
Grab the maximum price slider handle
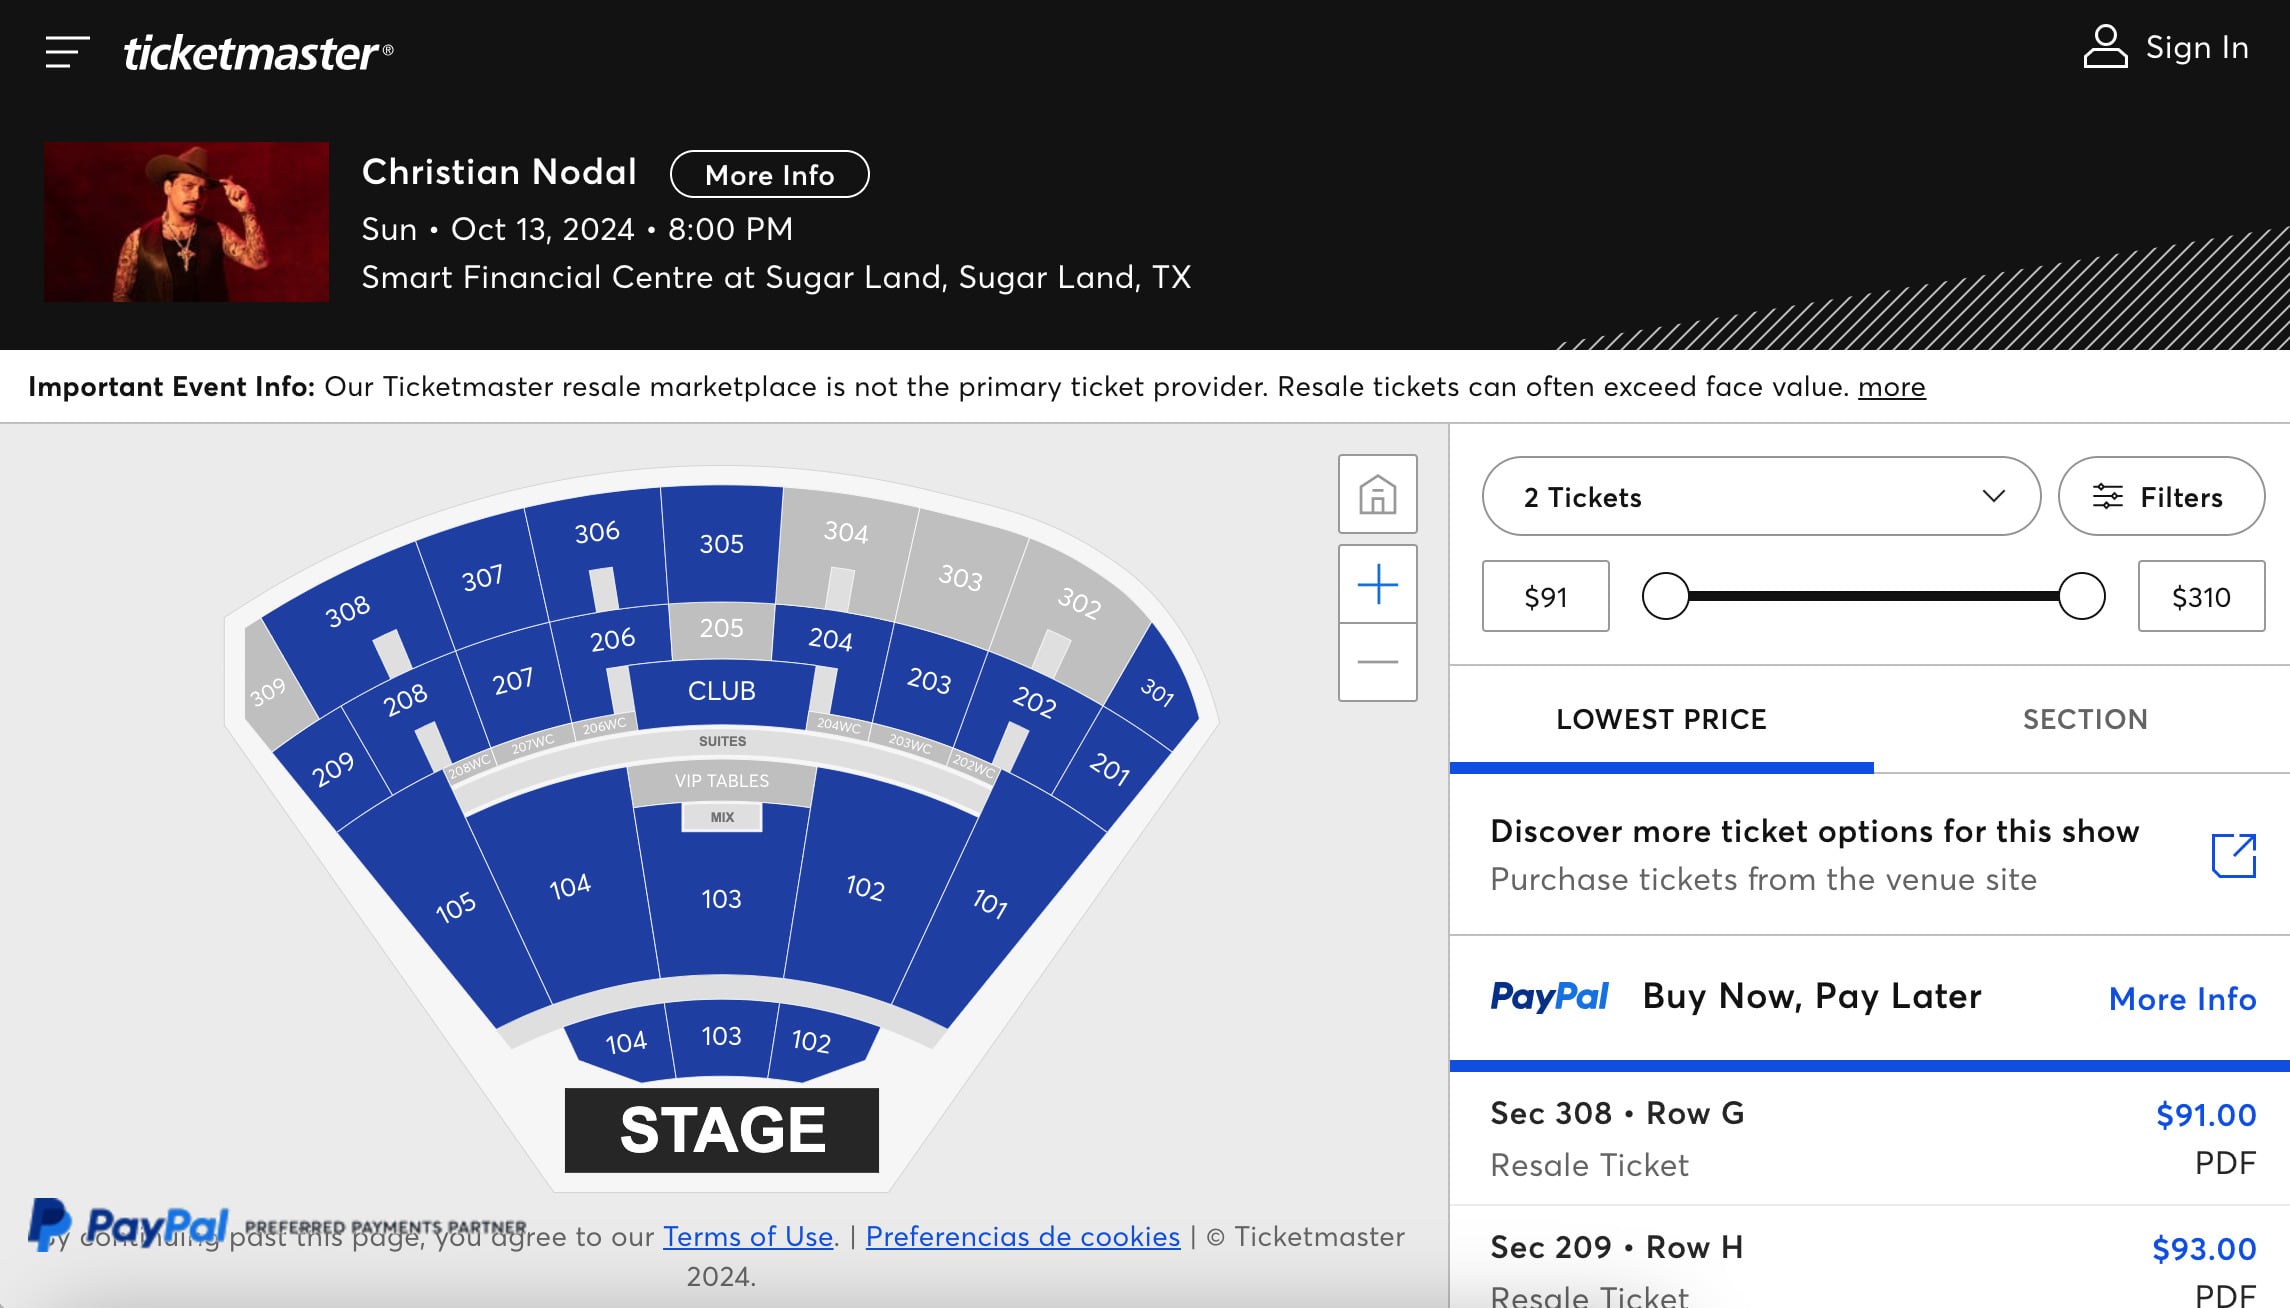pos(2081,597)
